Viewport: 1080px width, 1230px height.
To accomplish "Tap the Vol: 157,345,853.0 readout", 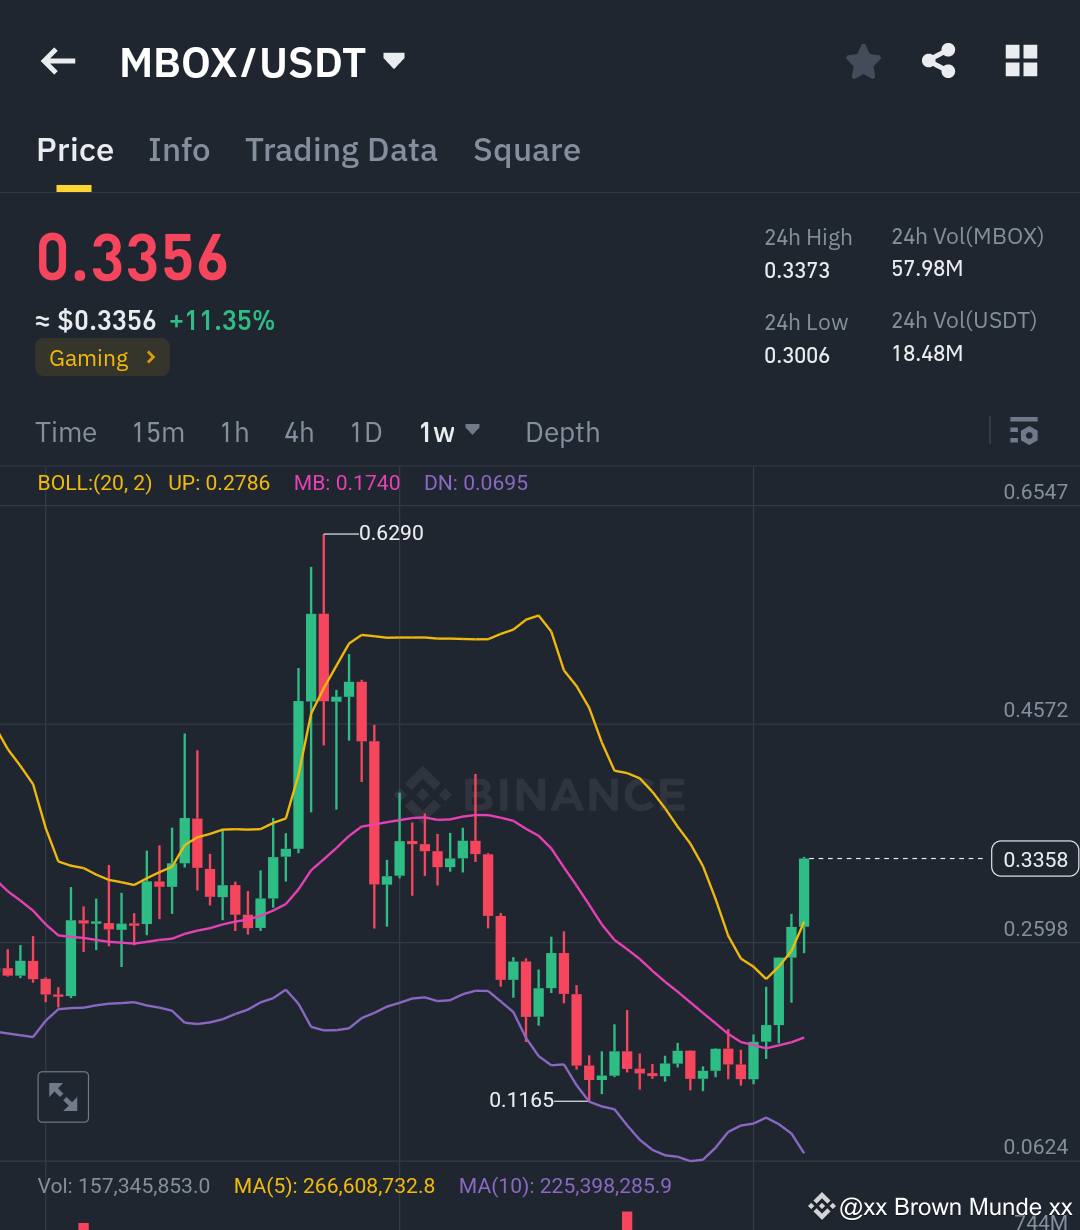I will tap(124, 1186).
